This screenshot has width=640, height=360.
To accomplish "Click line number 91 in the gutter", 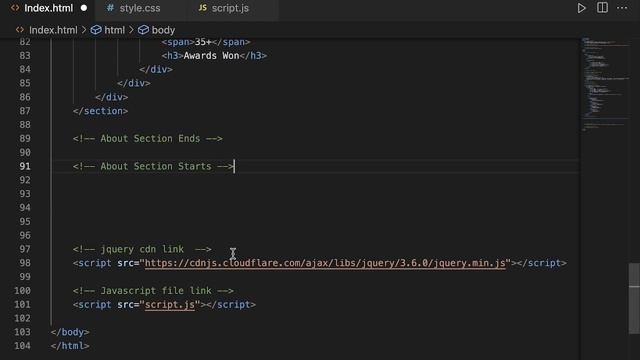I will pyautogui.click(x=25, y=167).
